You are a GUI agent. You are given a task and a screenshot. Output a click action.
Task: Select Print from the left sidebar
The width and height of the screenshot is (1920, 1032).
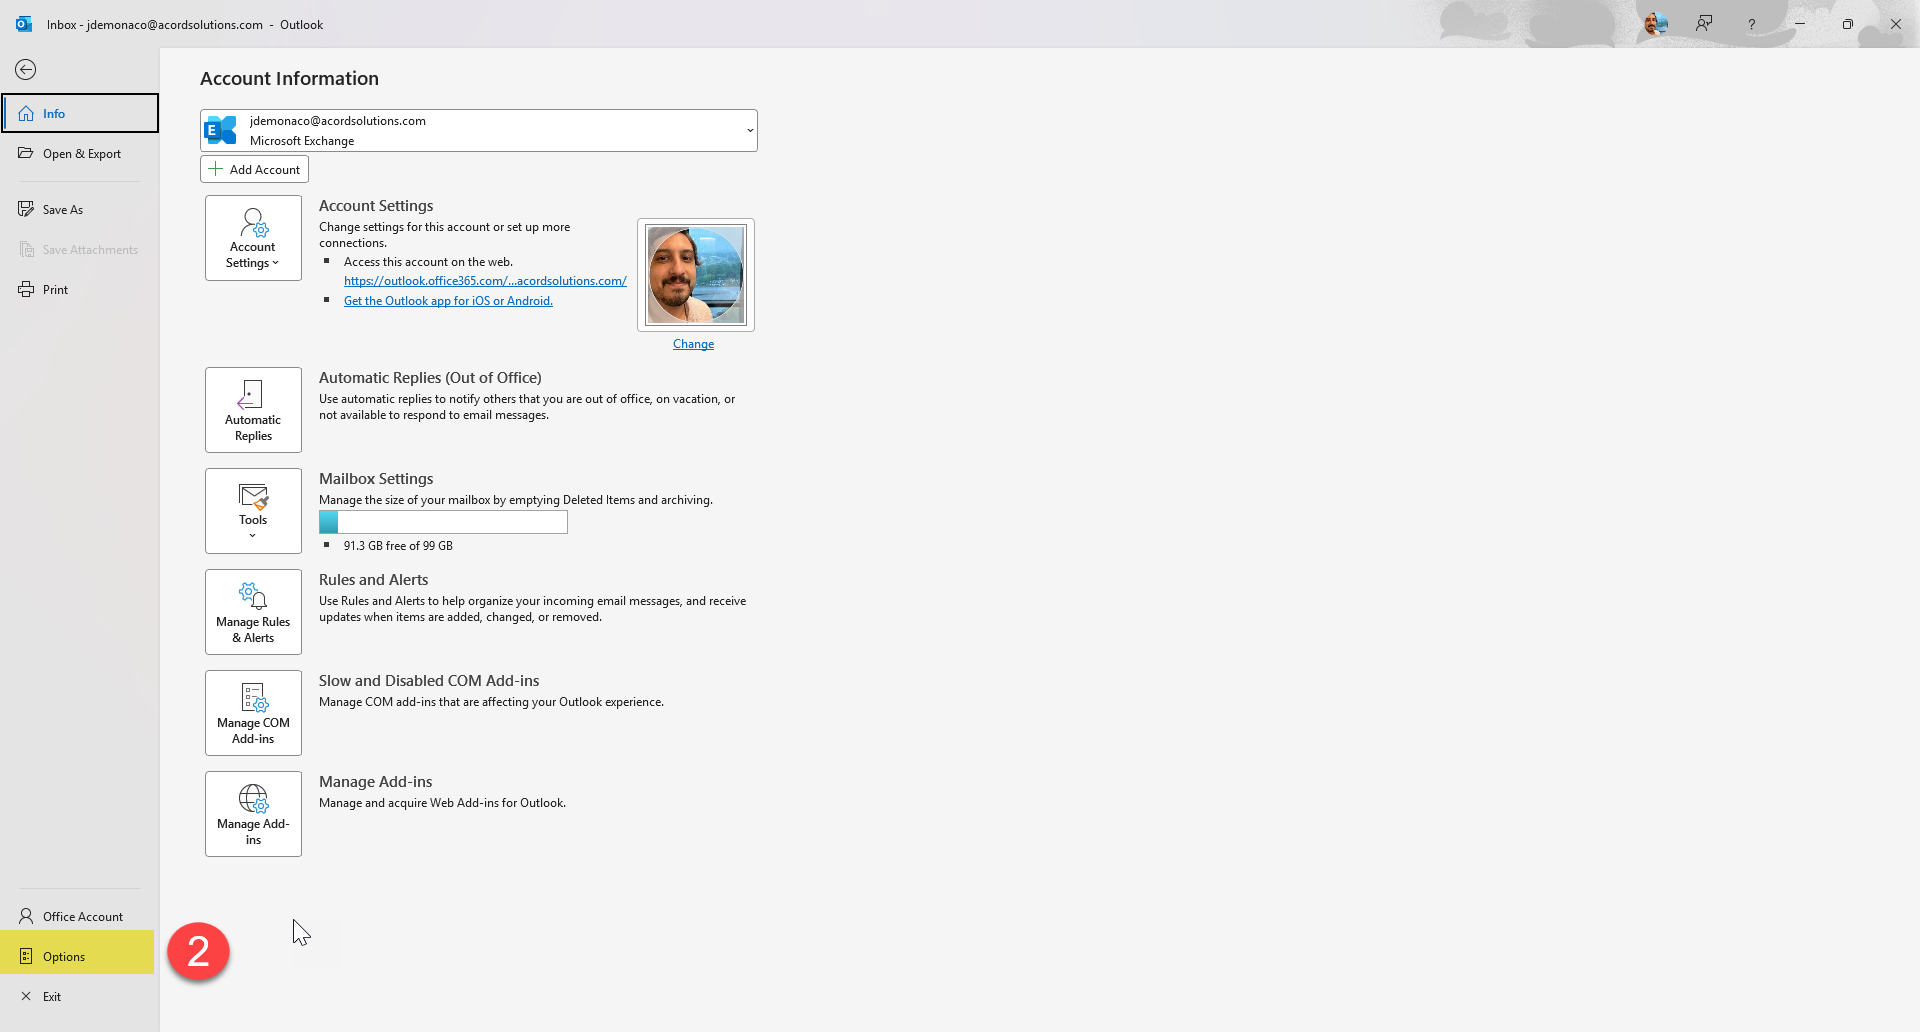(55, 290)
